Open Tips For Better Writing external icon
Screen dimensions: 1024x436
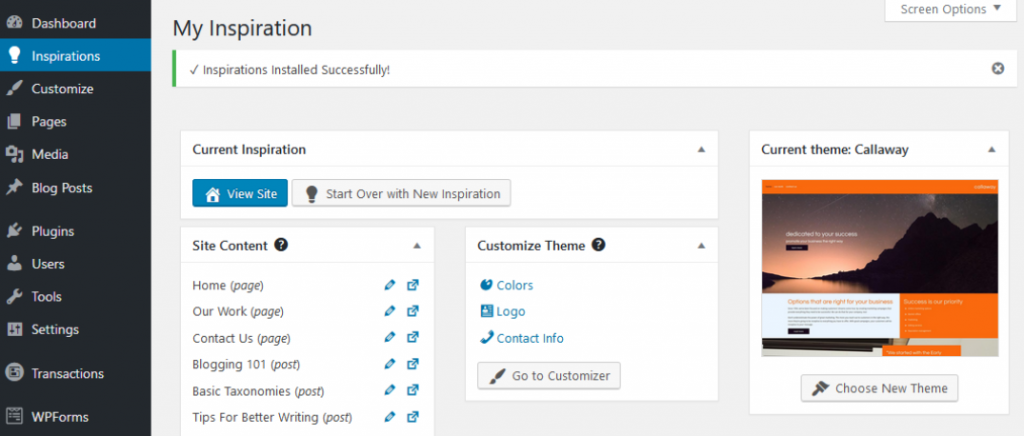tap(413, 416)
